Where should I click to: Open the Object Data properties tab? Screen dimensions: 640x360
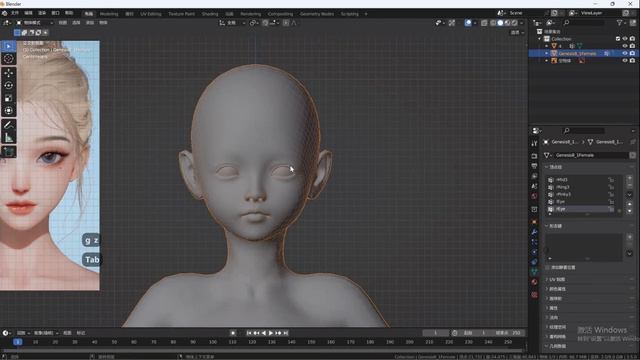(534, 272)
